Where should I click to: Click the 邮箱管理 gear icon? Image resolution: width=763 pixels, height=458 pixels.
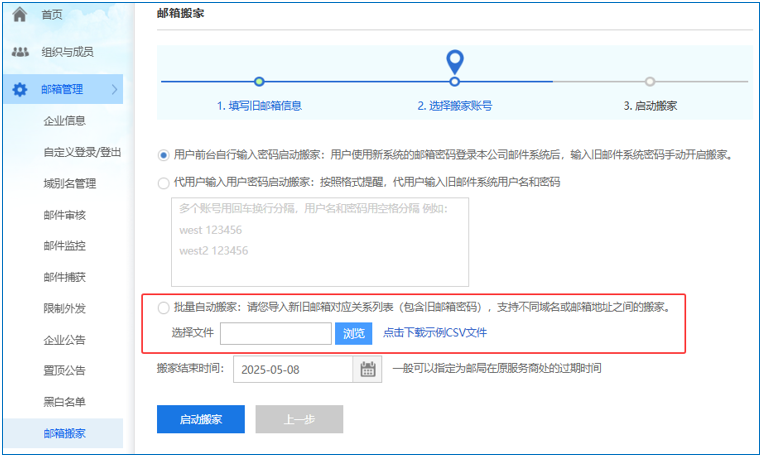pos(19,90)
